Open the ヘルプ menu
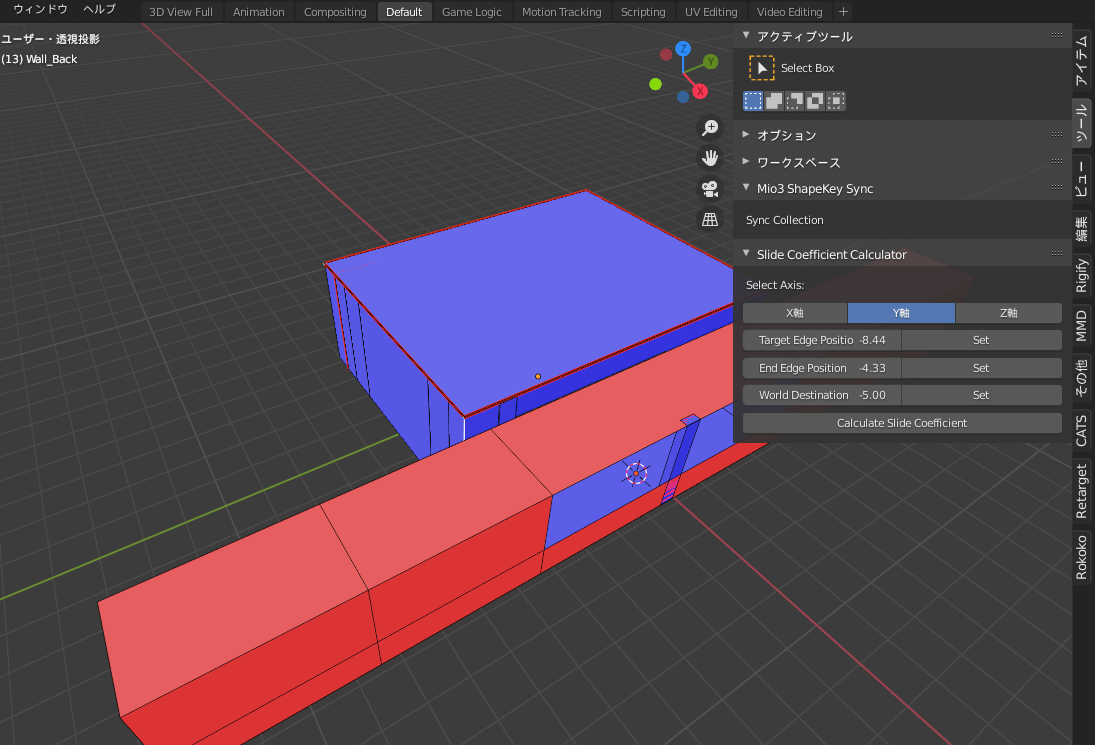 click(99, 9)
